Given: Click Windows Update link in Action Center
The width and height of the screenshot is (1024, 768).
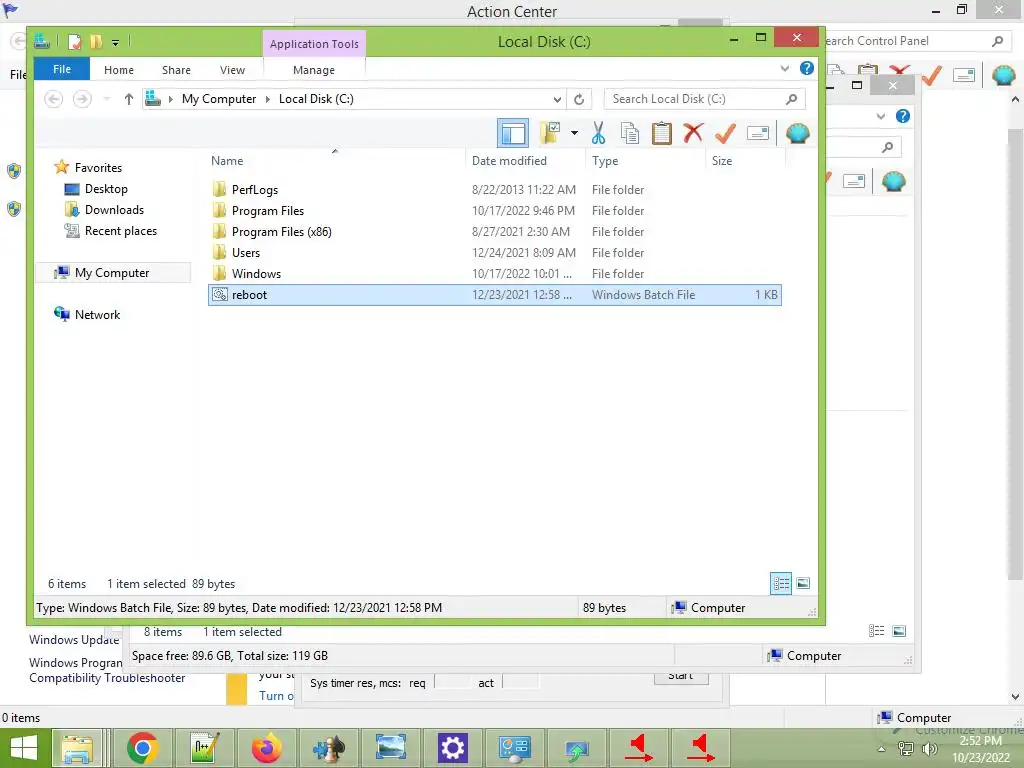Looking at the screenshot, I should click(74, 640).
